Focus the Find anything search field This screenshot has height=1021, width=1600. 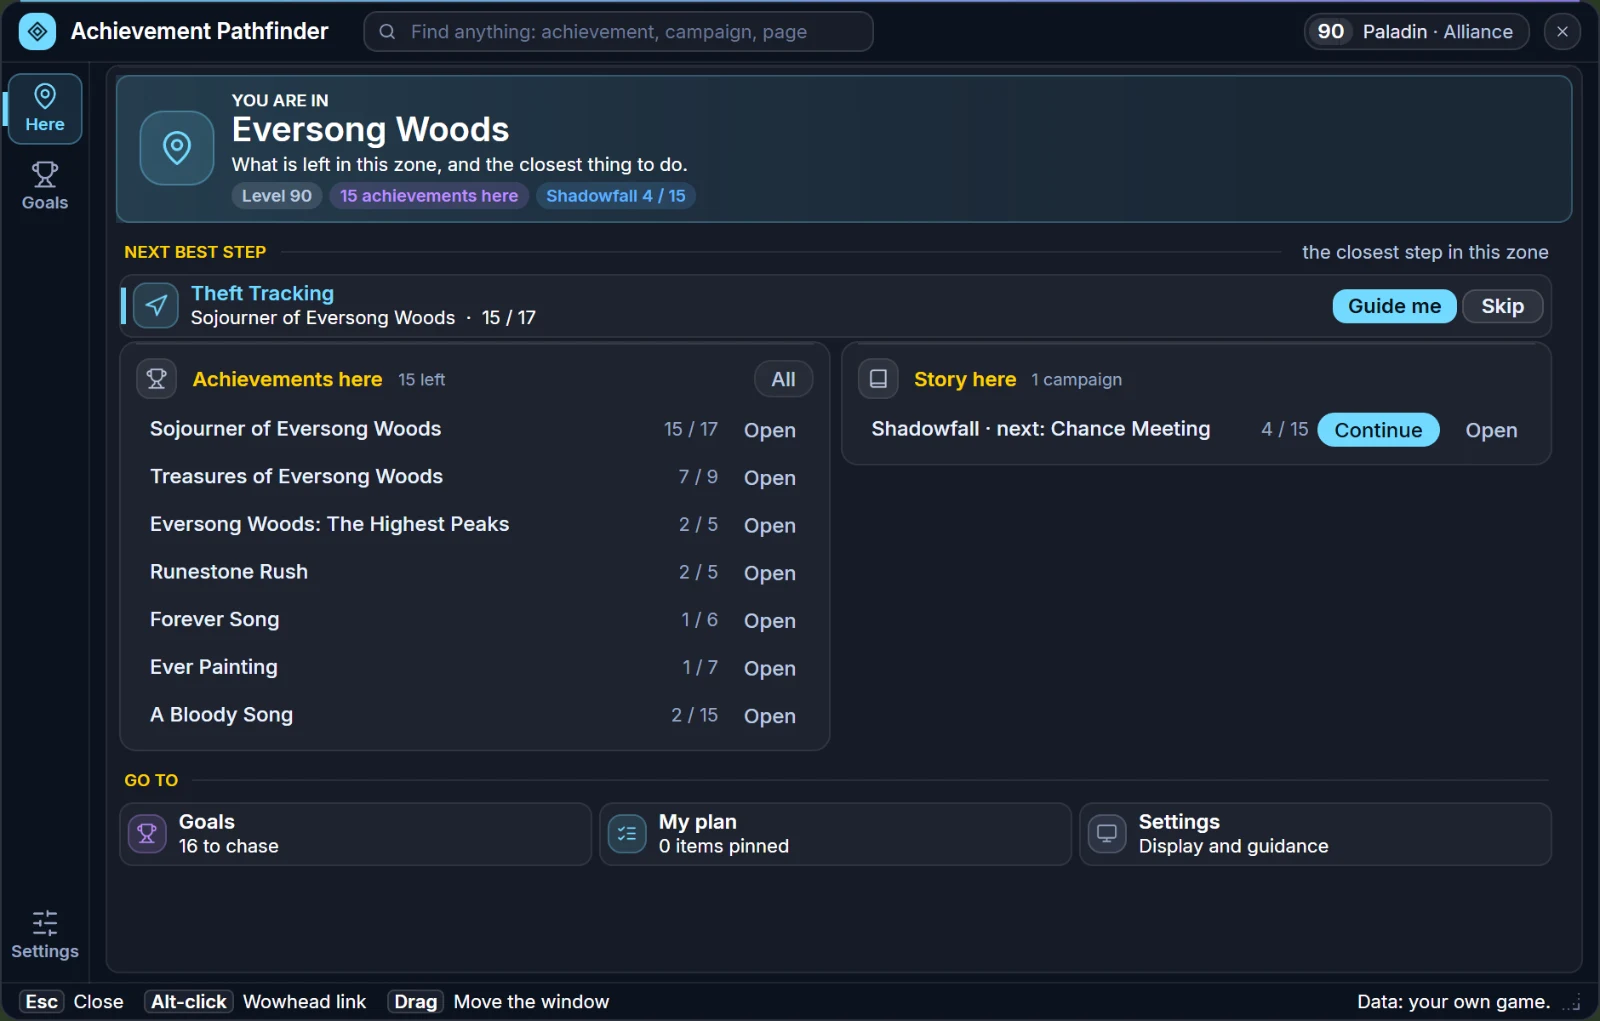coord(618,32)
